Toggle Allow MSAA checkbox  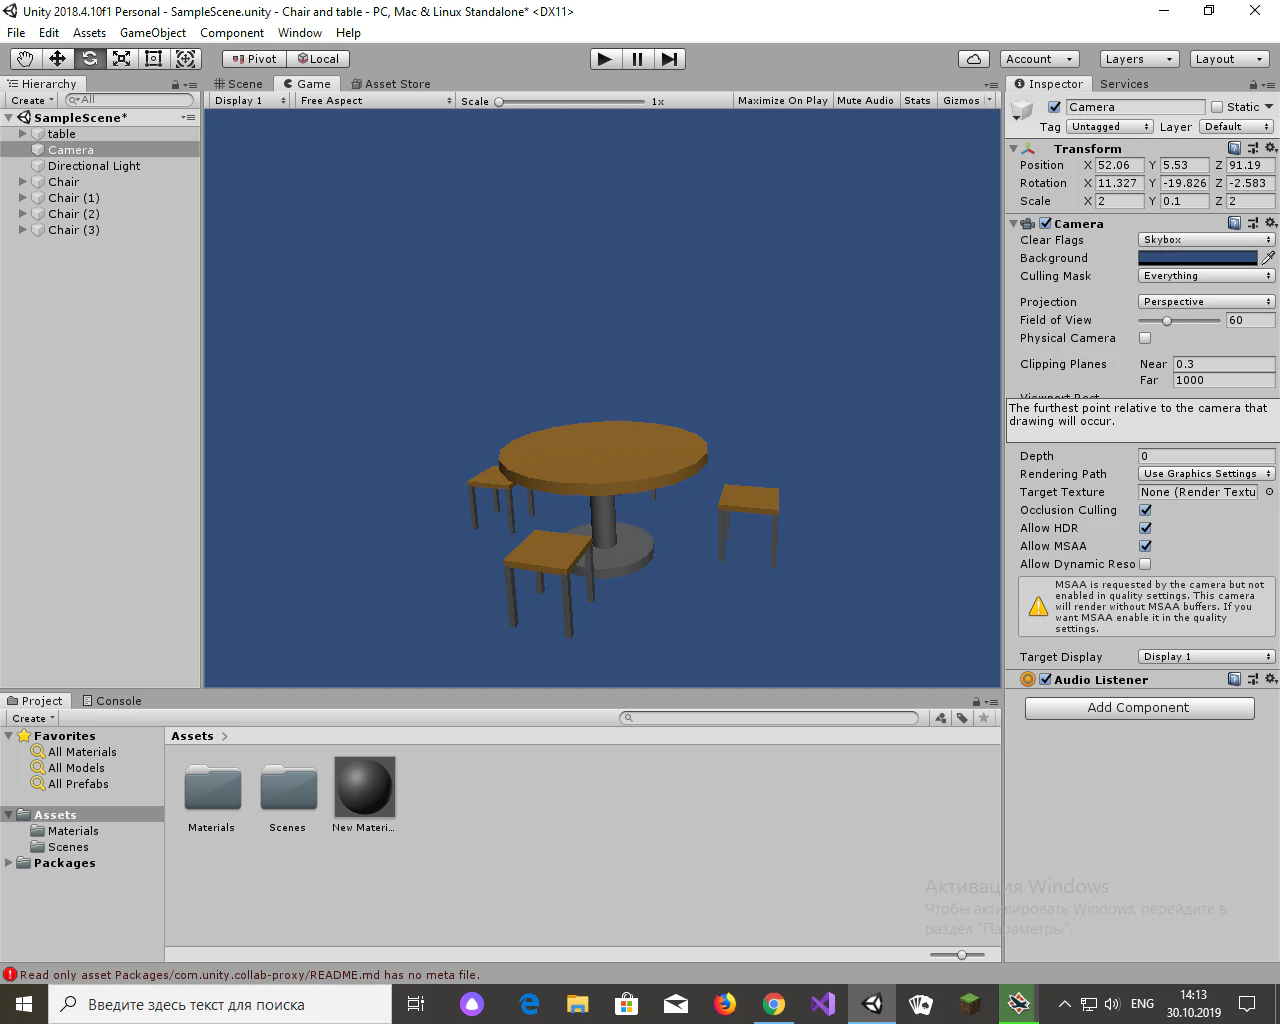1145,546
